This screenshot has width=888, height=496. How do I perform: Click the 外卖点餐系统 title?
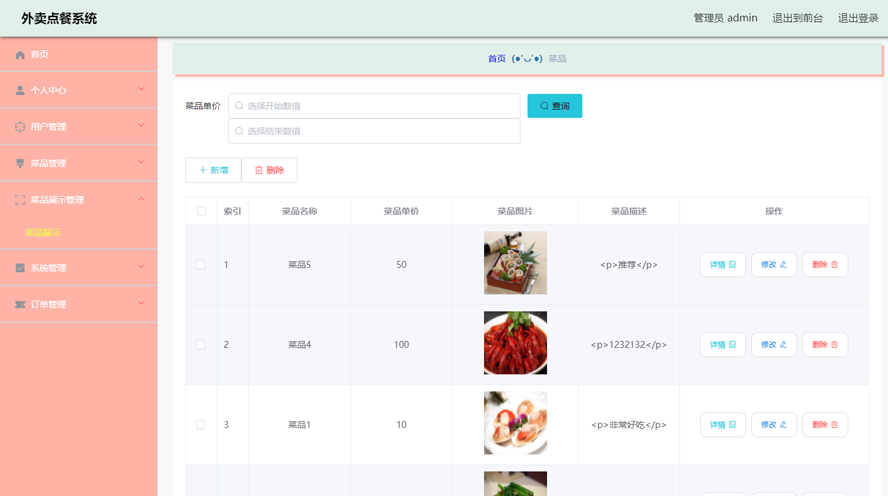coord(59,19)
